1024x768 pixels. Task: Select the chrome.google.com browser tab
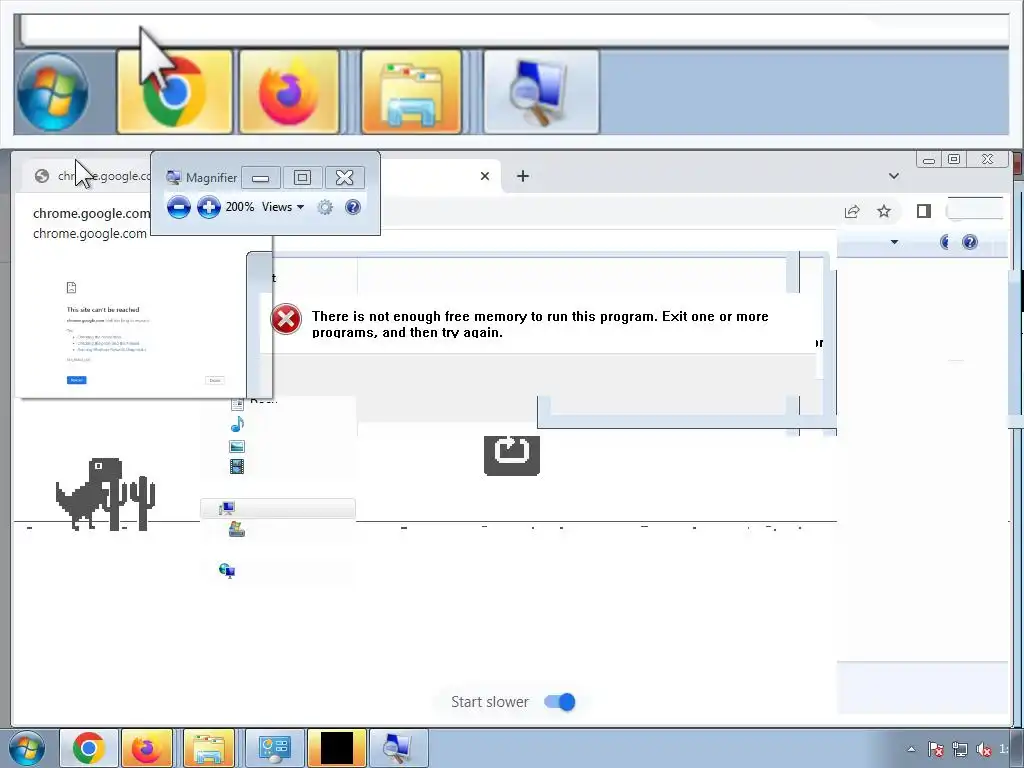(x=91, y=176)
